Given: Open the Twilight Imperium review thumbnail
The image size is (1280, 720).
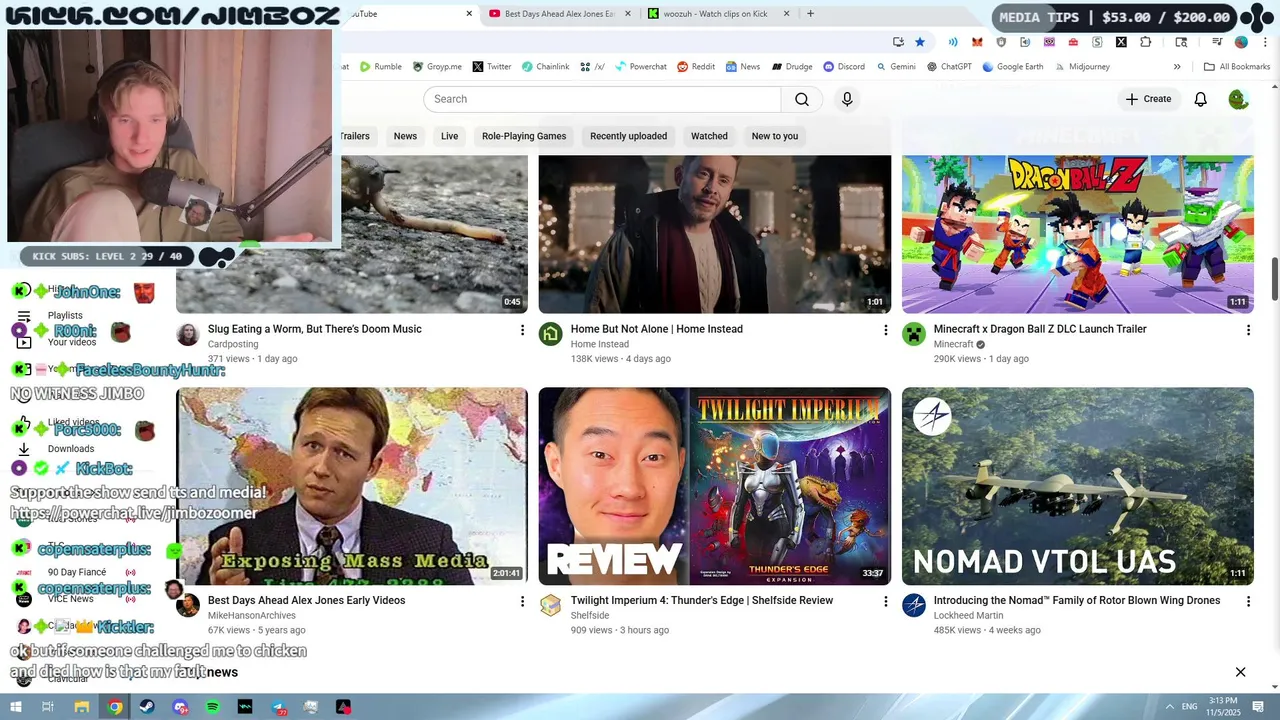Looking at the screenshot, I should [x=715, y=487].
